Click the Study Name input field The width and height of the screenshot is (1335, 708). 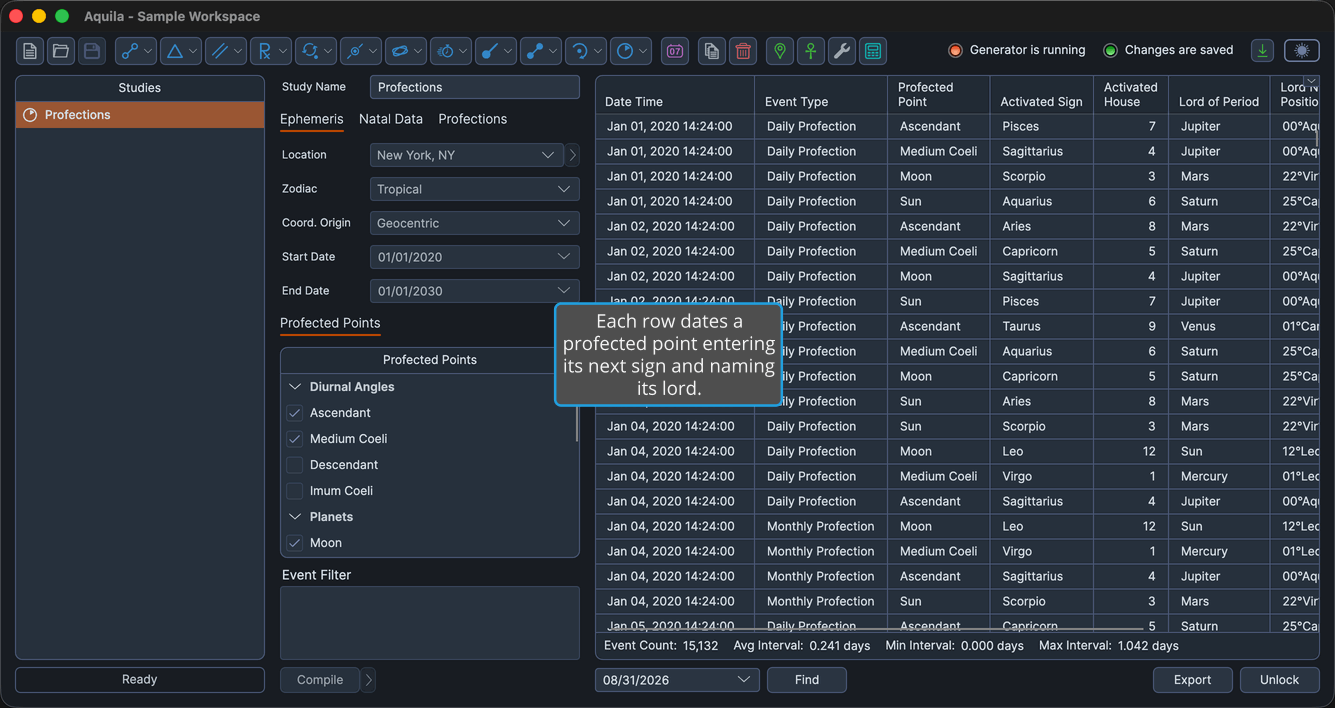pos(474,87)
